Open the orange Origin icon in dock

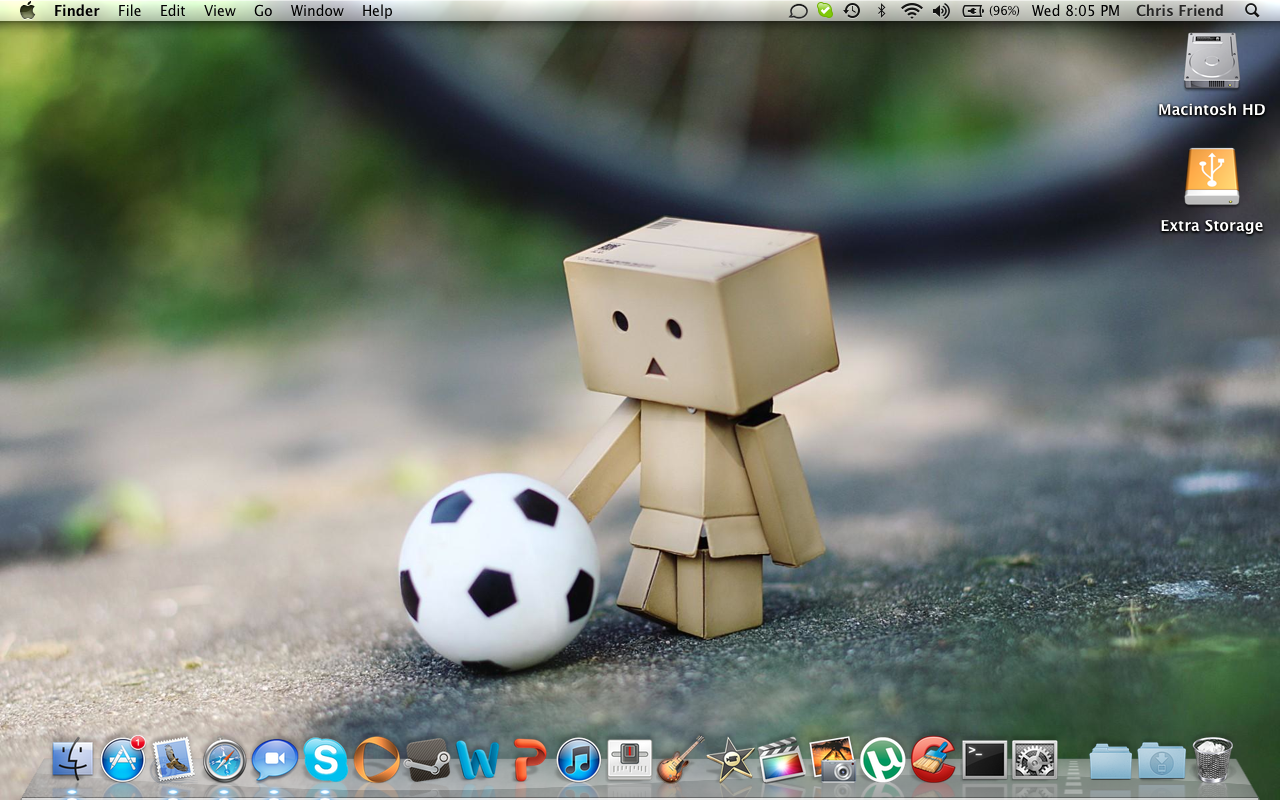tap(376, 760)
